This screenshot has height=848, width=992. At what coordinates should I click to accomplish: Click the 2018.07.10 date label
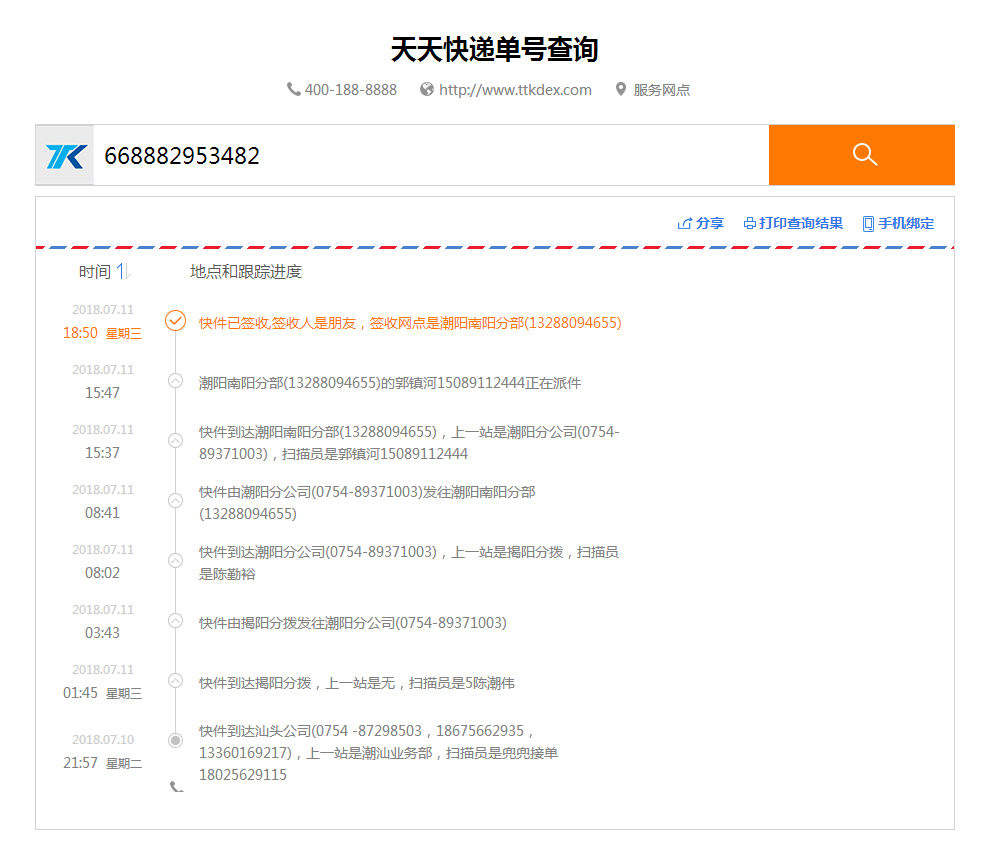[103, 739]
